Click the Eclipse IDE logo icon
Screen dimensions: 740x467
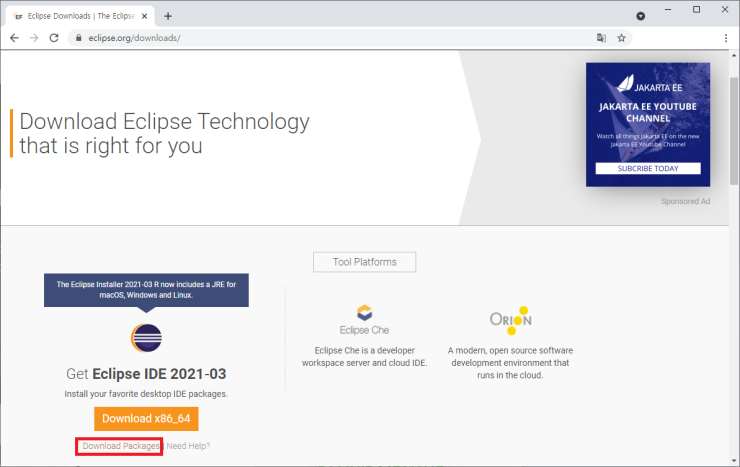[146, 339]
